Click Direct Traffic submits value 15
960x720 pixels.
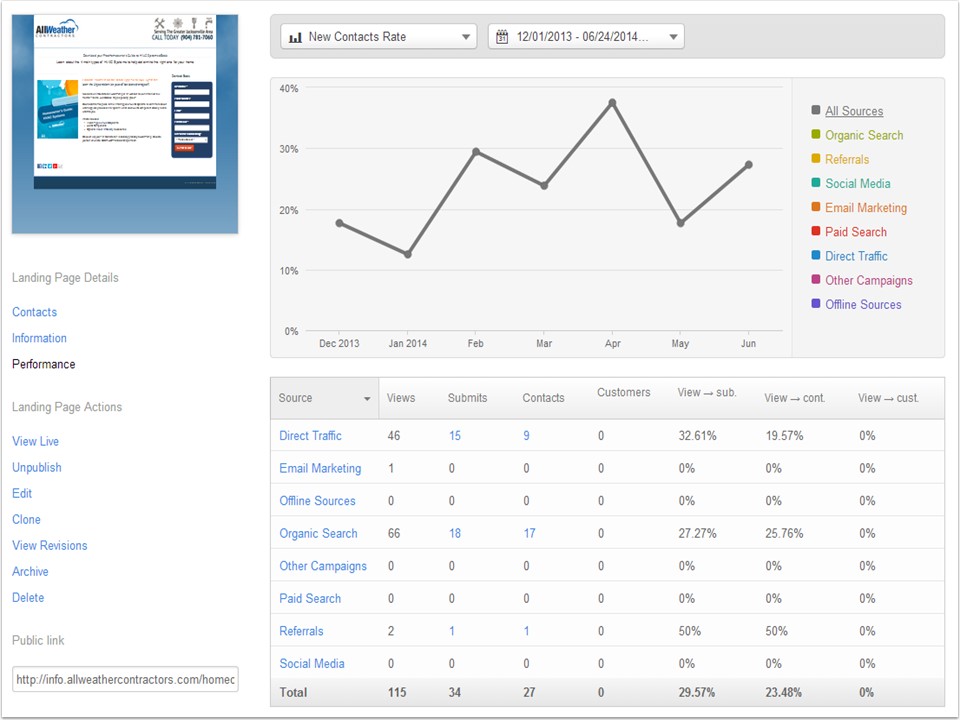pos(454,435)
